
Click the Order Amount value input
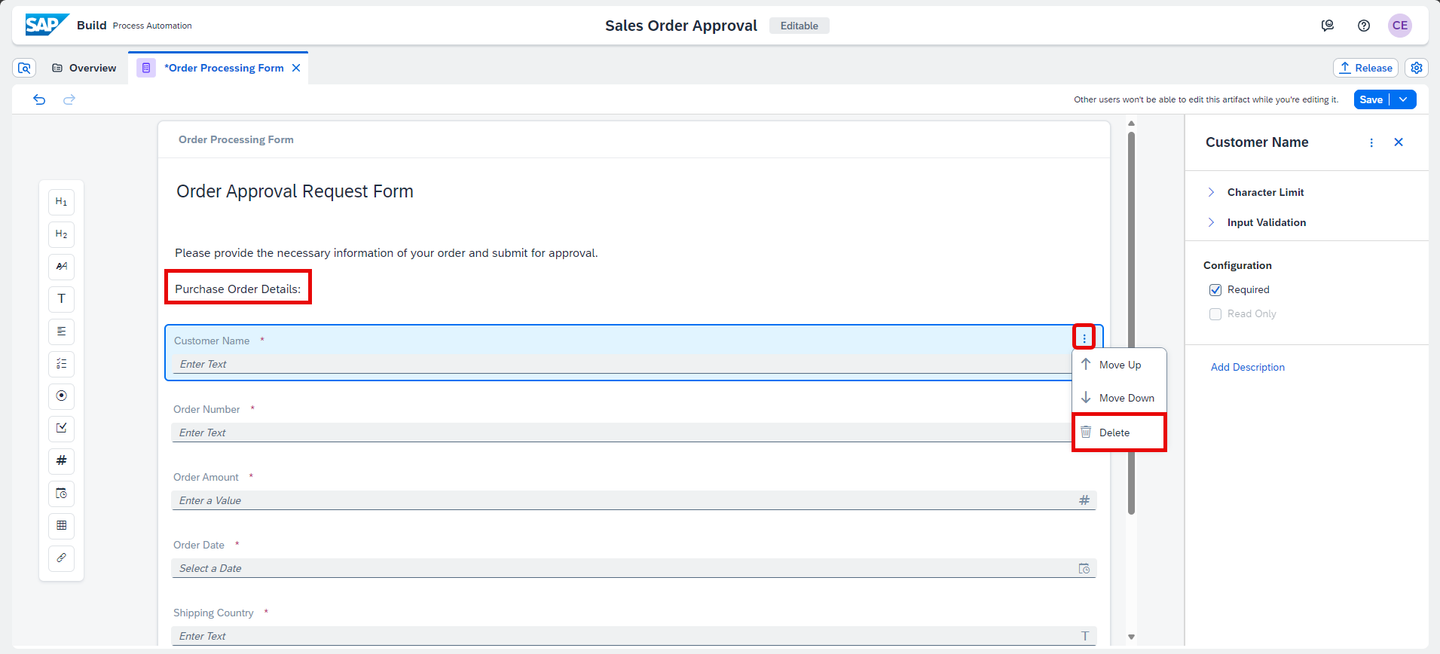[634, 500]
